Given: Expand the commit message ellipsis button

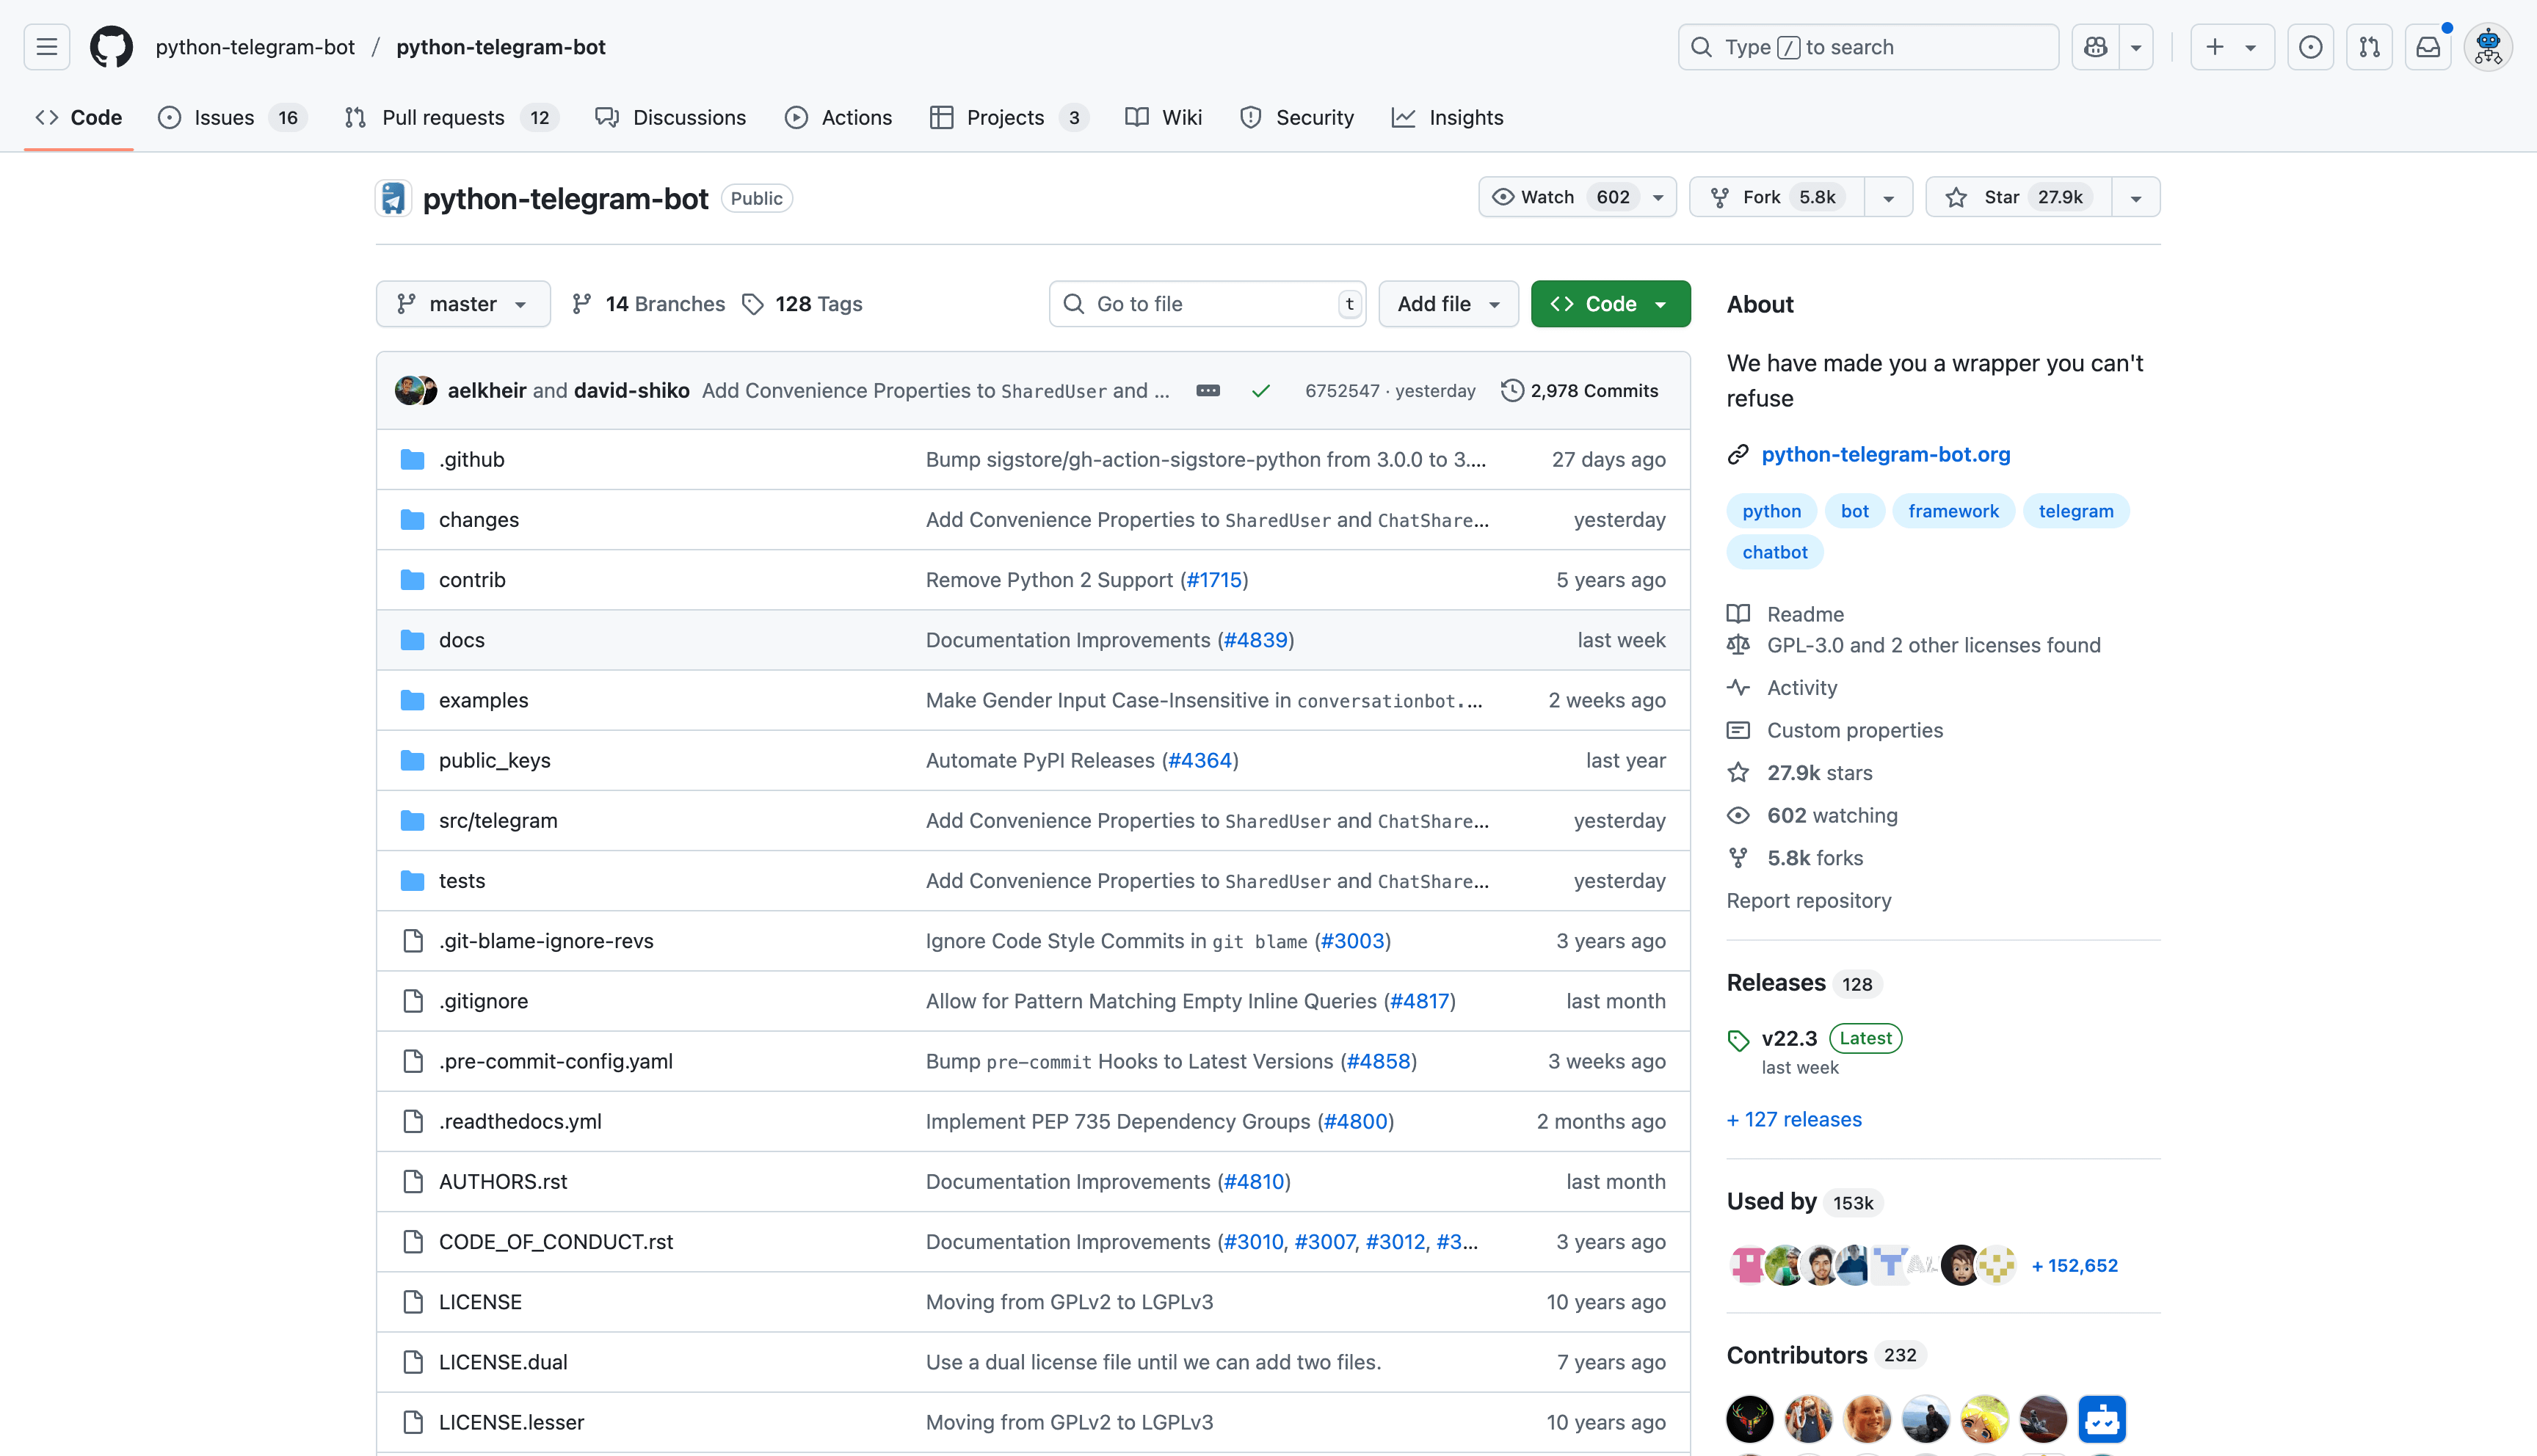Looking at the screenshot, I should [1208, 390].
